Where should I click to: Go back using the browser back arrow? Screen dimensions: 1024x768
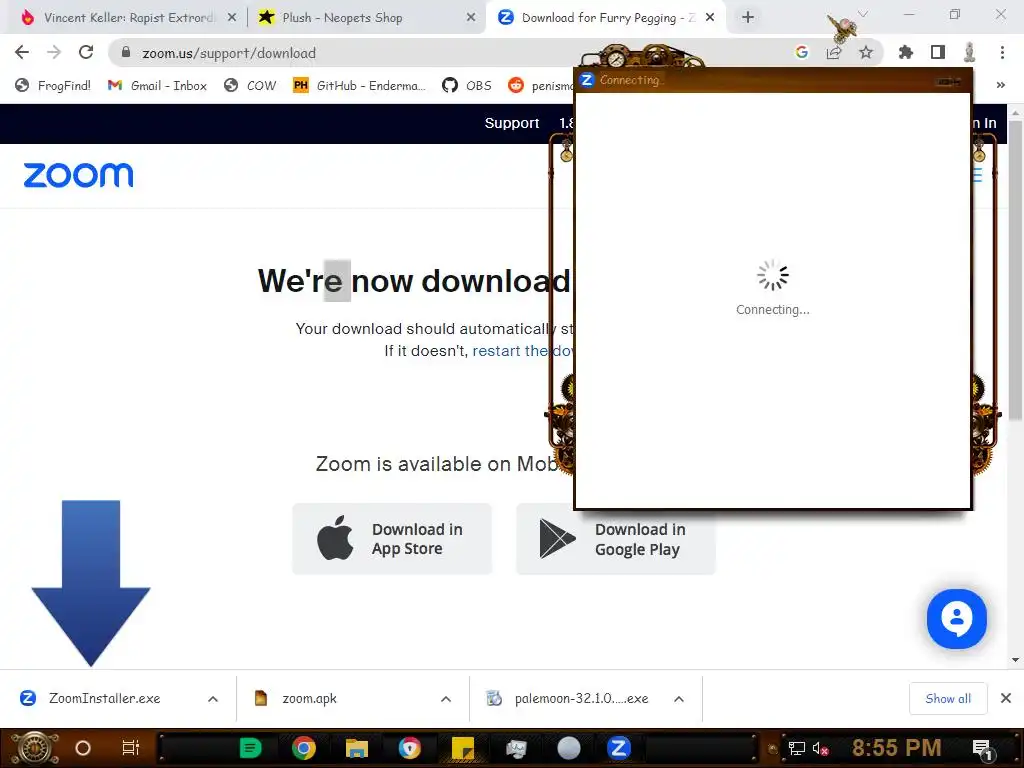(x=22, y=52)
